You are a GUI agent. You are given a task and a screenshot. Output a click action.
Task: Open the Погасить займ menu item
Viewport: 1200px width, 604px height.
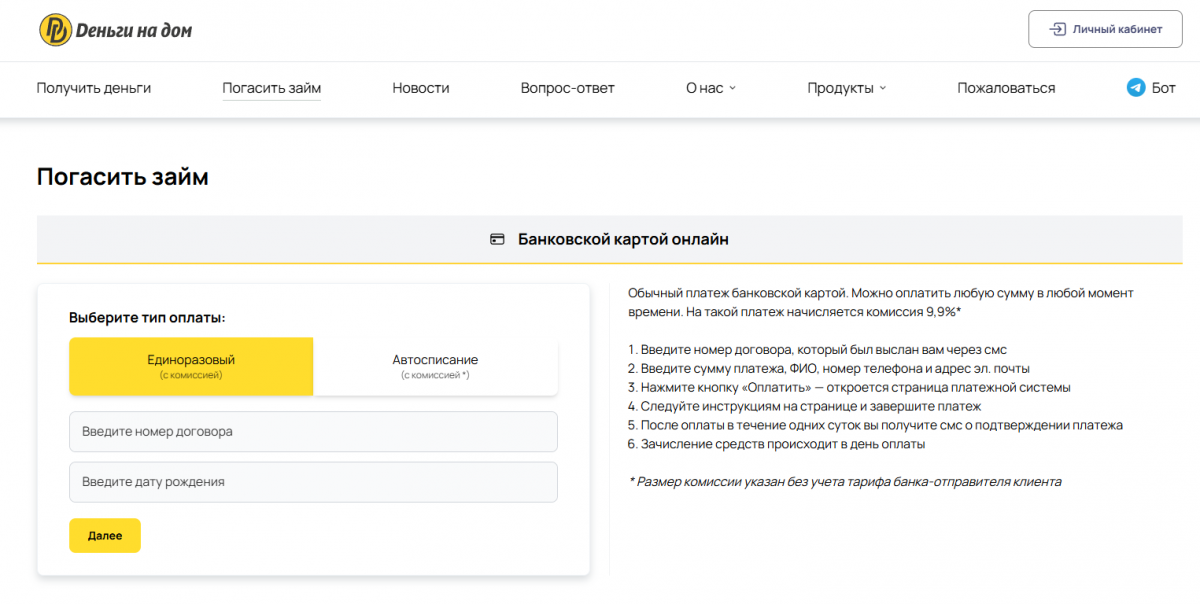[x=271, y=88]
